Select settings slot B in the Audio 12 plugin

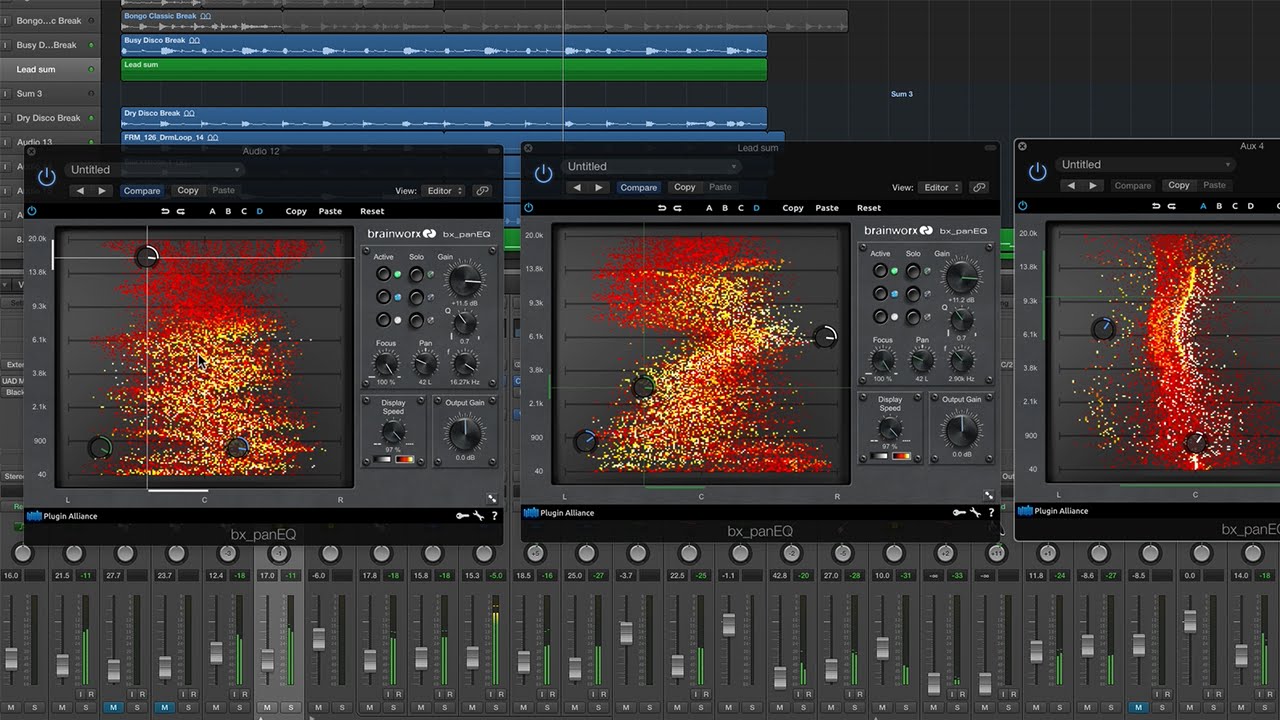click(x=228, y=211)
